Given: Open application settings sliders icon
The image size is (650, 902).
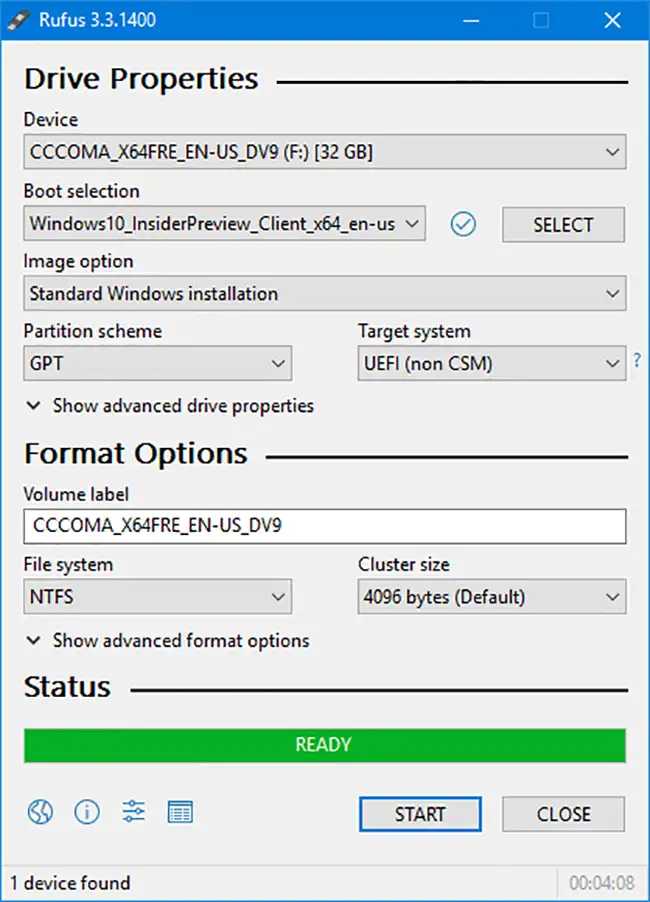Looking at the screenshot, I should pyautogui.click(x=133, y=812).
